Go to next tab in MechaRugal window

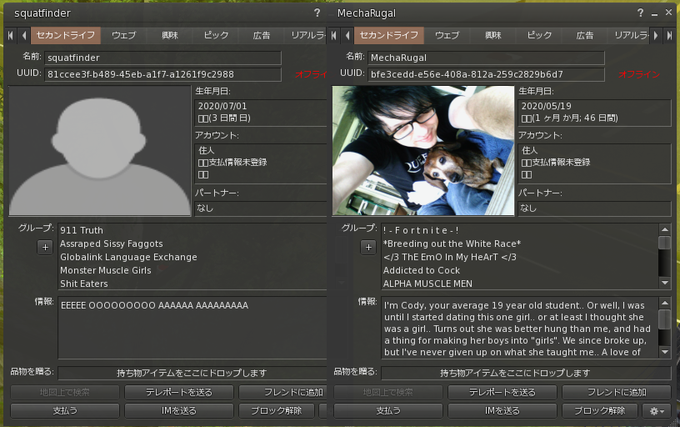(656, 35)
